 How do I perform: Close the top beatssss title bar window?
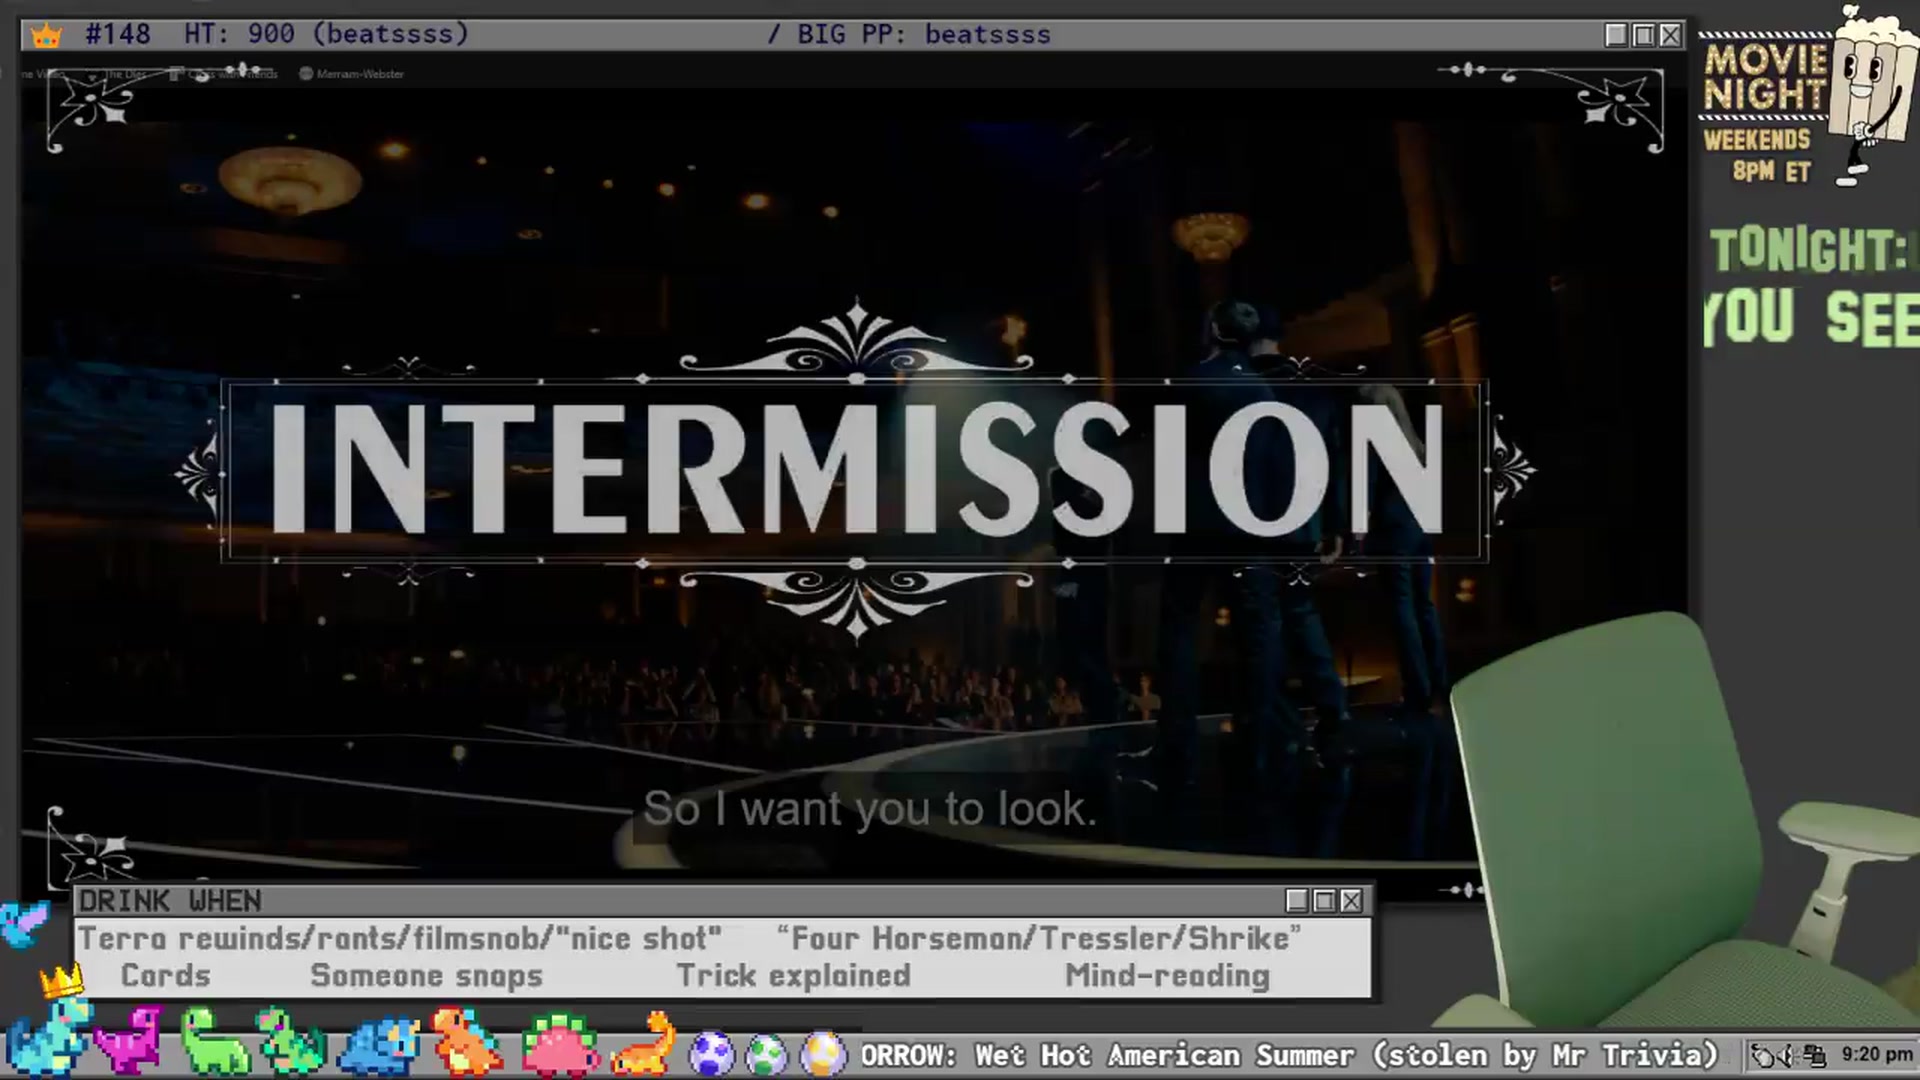click(x=1670, y=35)
